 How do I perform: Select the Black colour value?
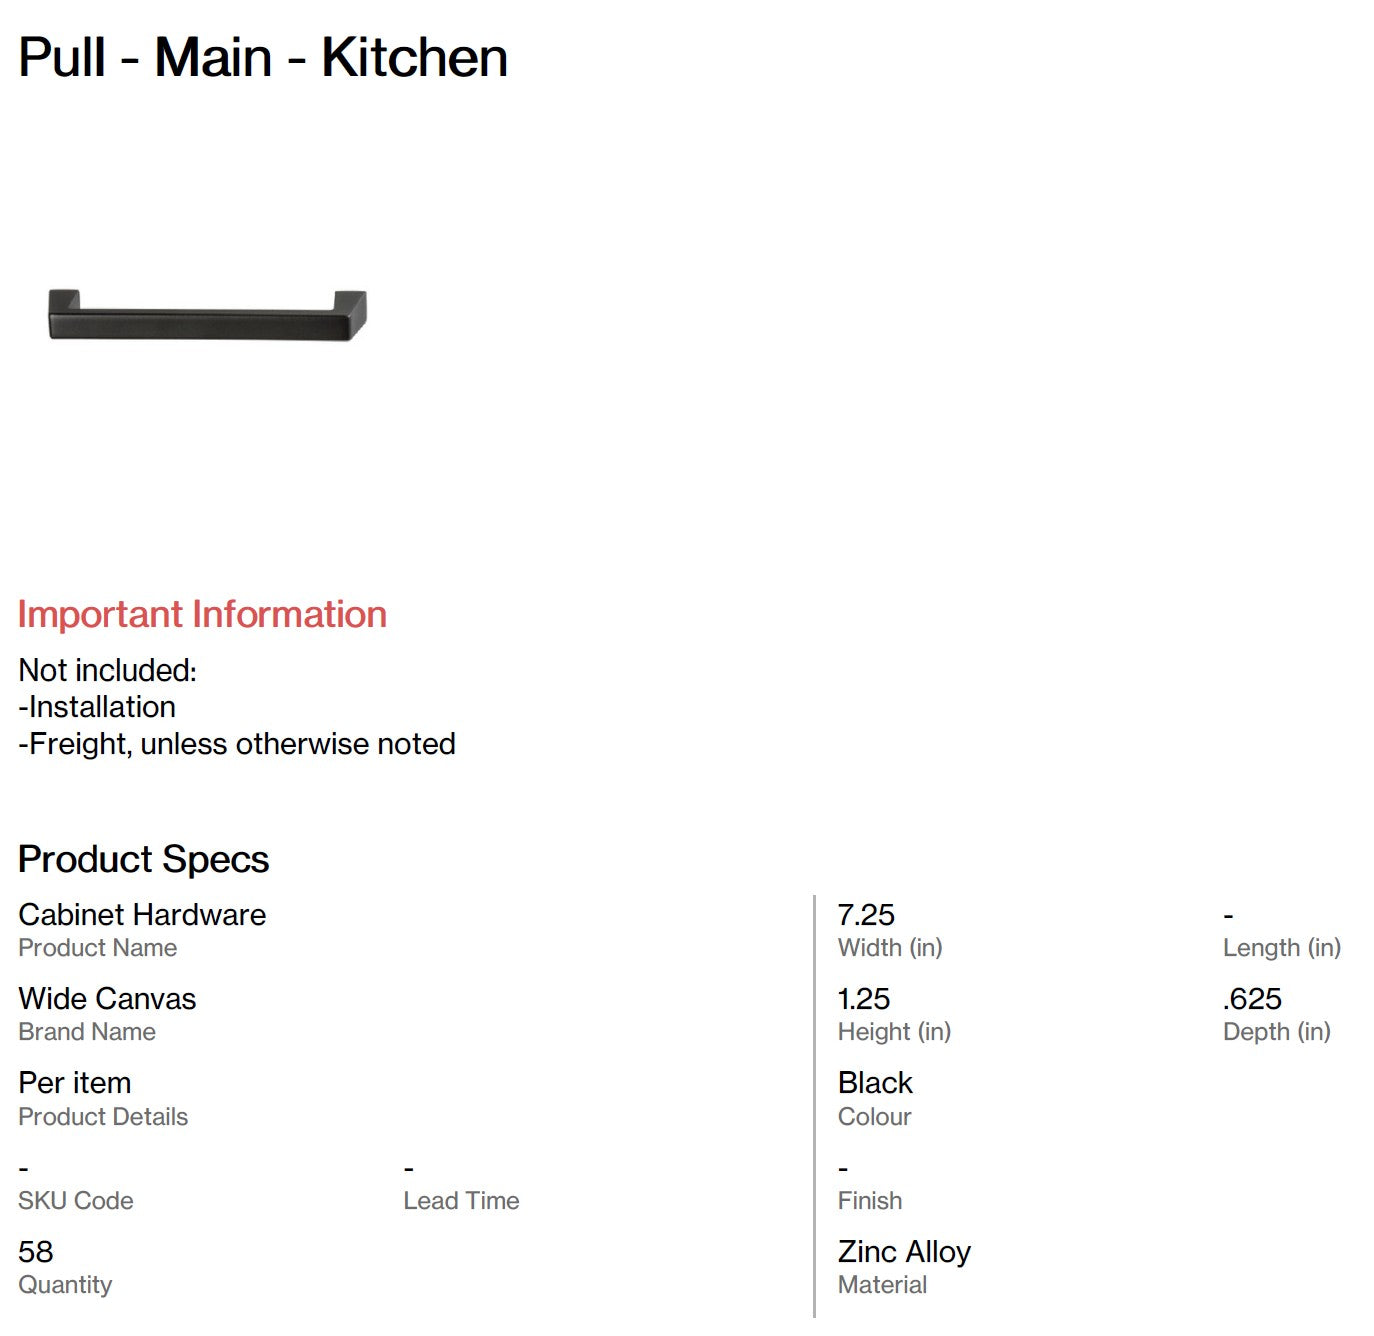point(875,1082)
